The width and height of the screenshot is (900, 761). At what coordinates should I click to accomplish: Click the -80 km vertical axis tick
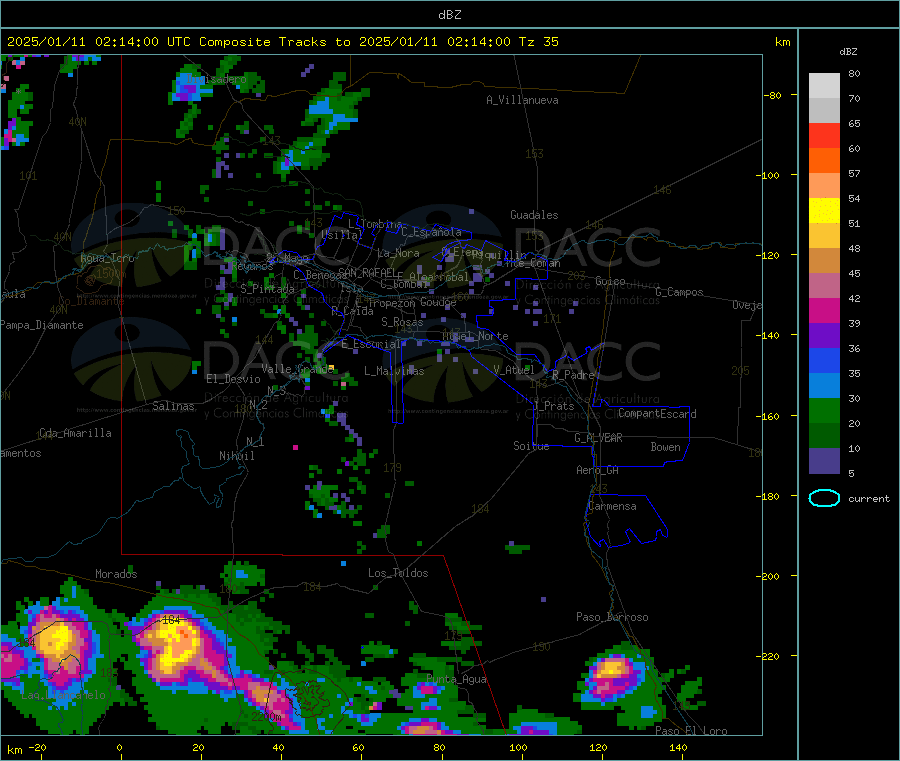(x=773, y=95)
